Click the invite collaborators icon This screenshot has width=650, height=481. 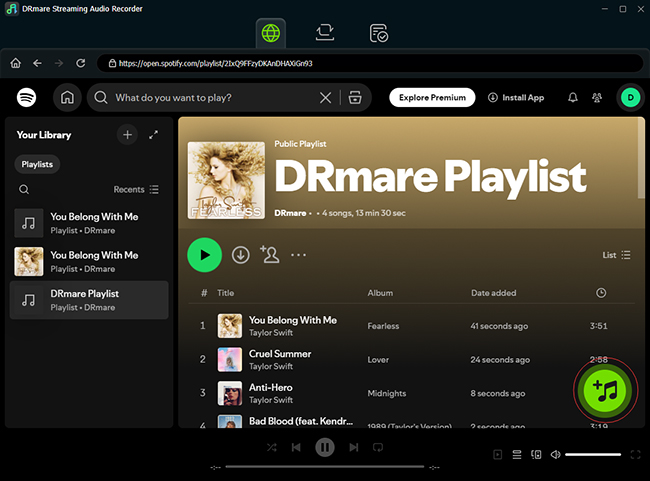[269, 255]
